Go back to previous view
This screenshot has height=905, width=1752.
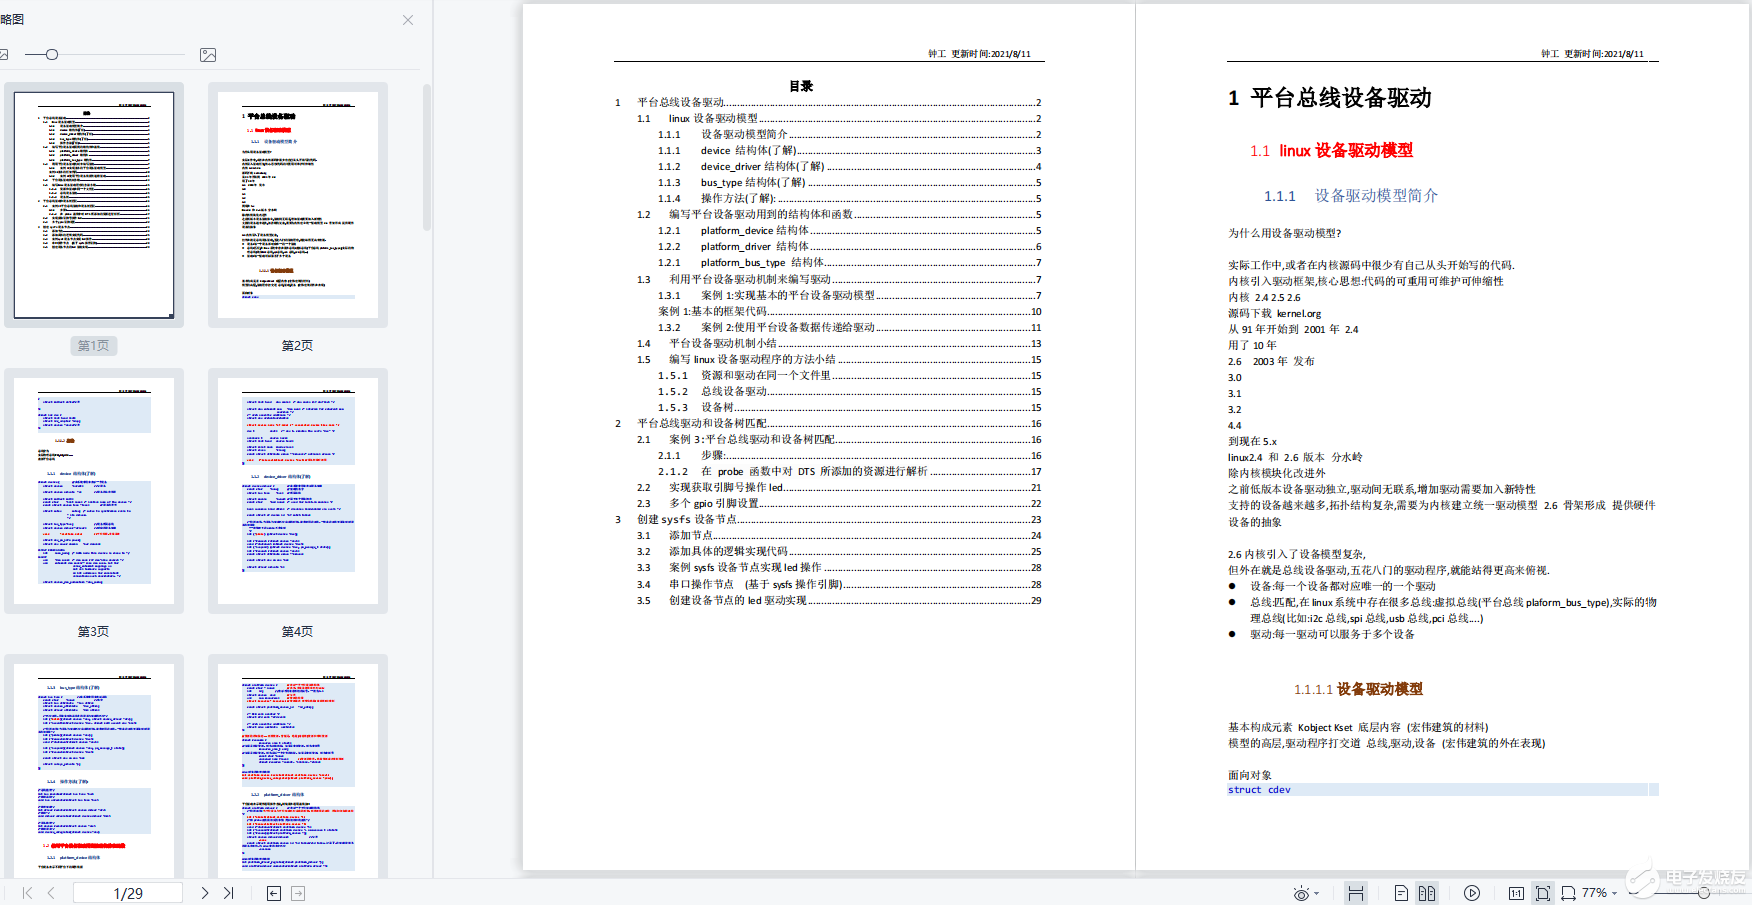coord(274,893)
